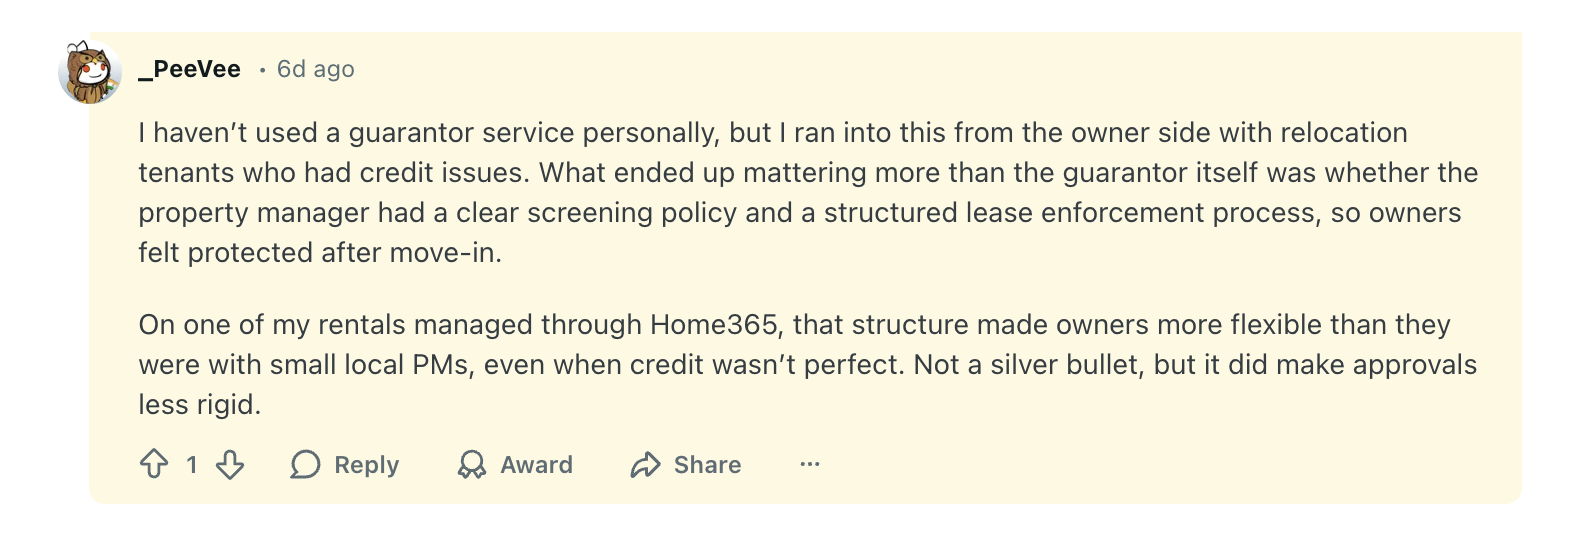Click the Reply speech bubble icon
Screen dimensions: 1586x534
click(x=305, y=464)
